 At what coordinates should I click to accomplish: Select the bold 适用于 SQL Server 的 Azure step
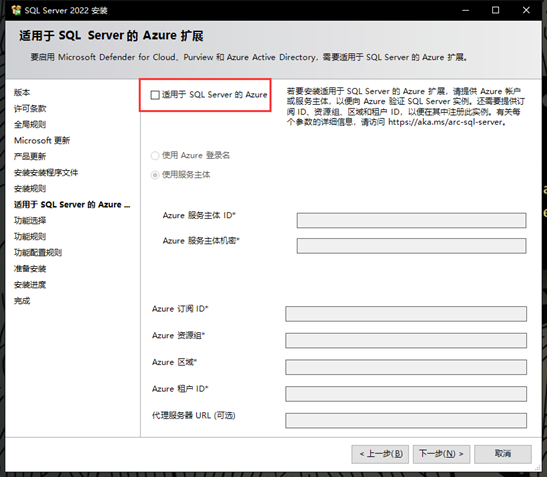[72, 205]
